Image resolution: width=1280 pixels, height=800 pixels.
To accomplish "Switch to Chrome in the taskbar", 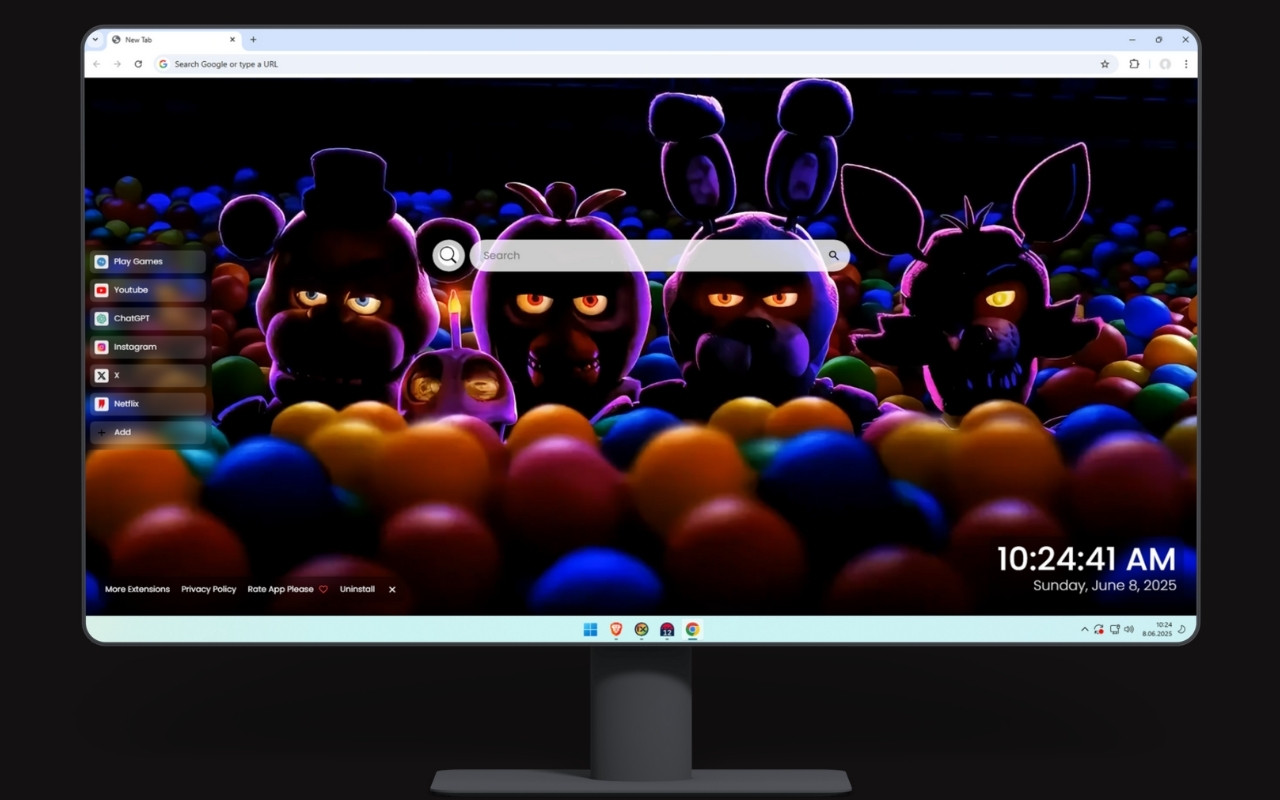I will tap(693, 629).
